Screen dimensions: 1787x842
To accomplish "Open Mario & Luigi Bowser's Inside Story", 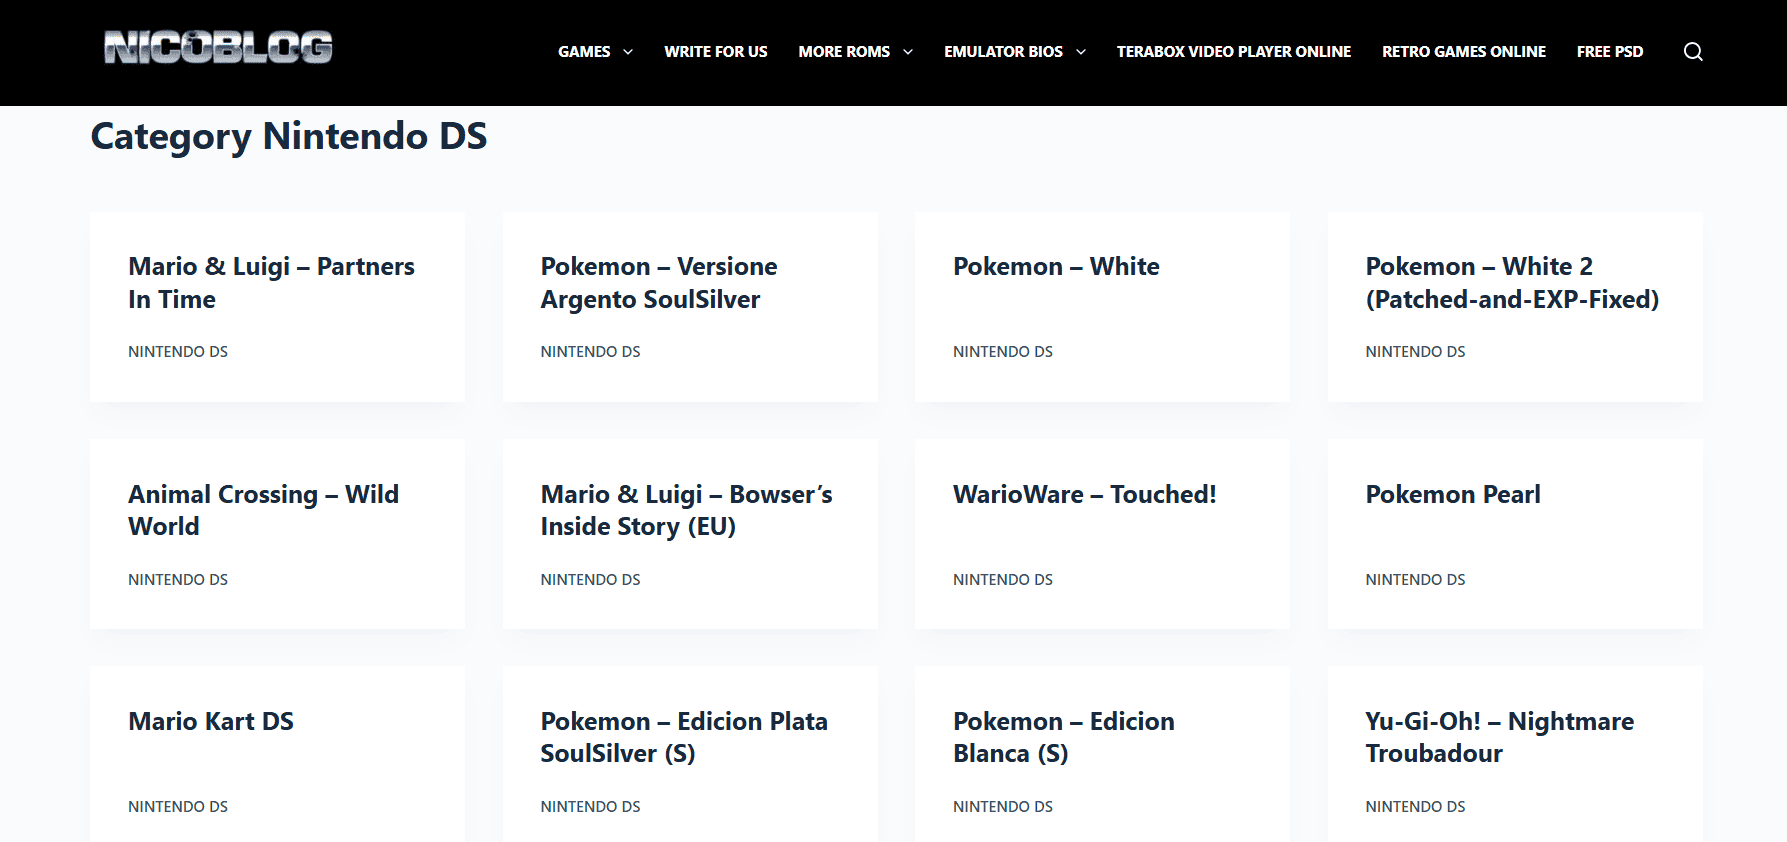I will click(x=686, y=510).
